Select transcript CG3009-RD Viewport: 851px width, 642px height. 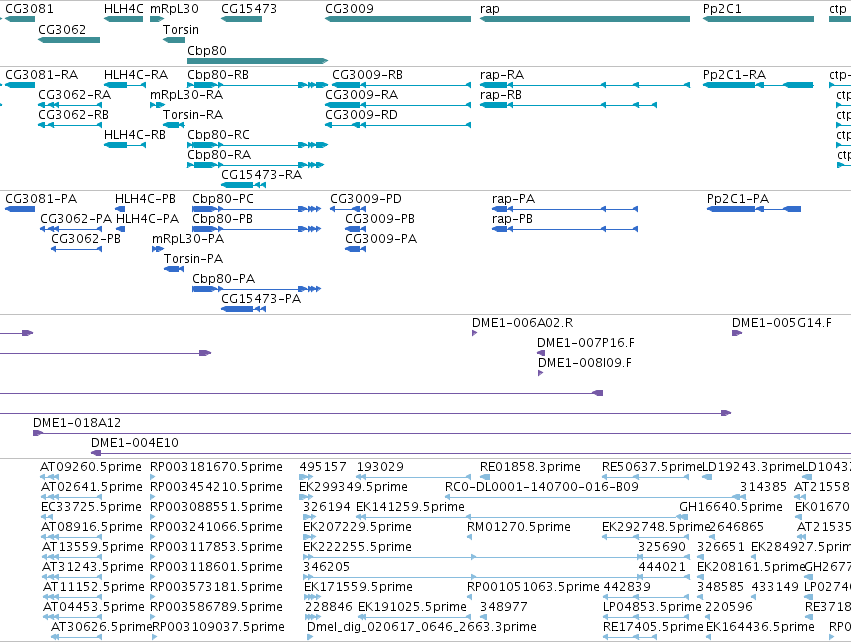pyautogui.click(x=361, y=115)
